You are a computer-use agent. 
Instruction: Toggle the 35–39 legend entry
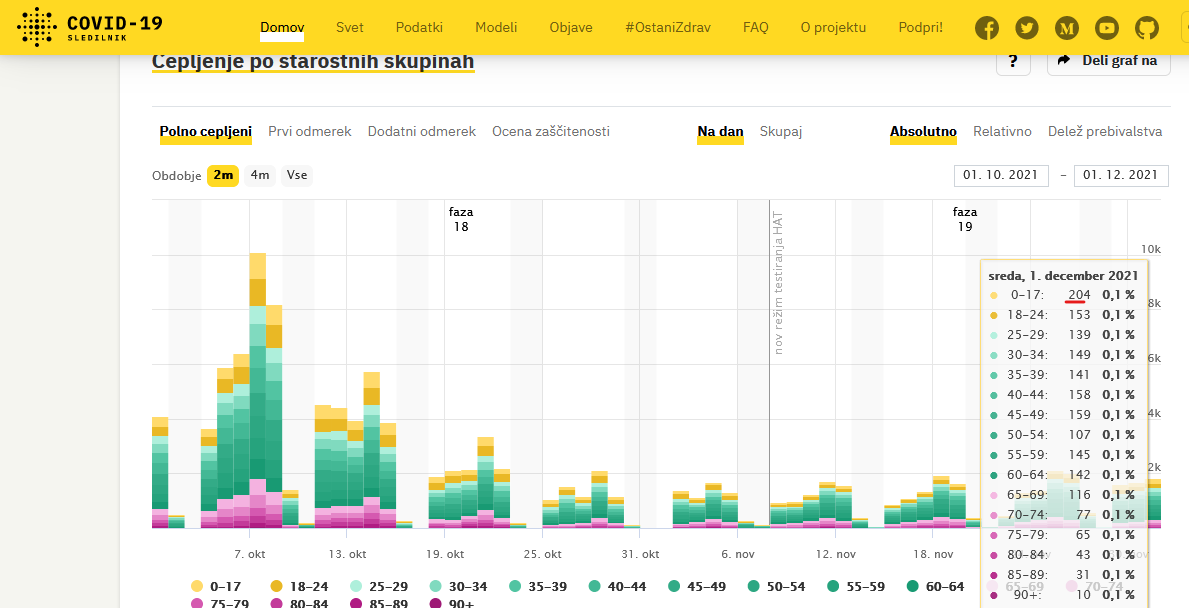538,586
